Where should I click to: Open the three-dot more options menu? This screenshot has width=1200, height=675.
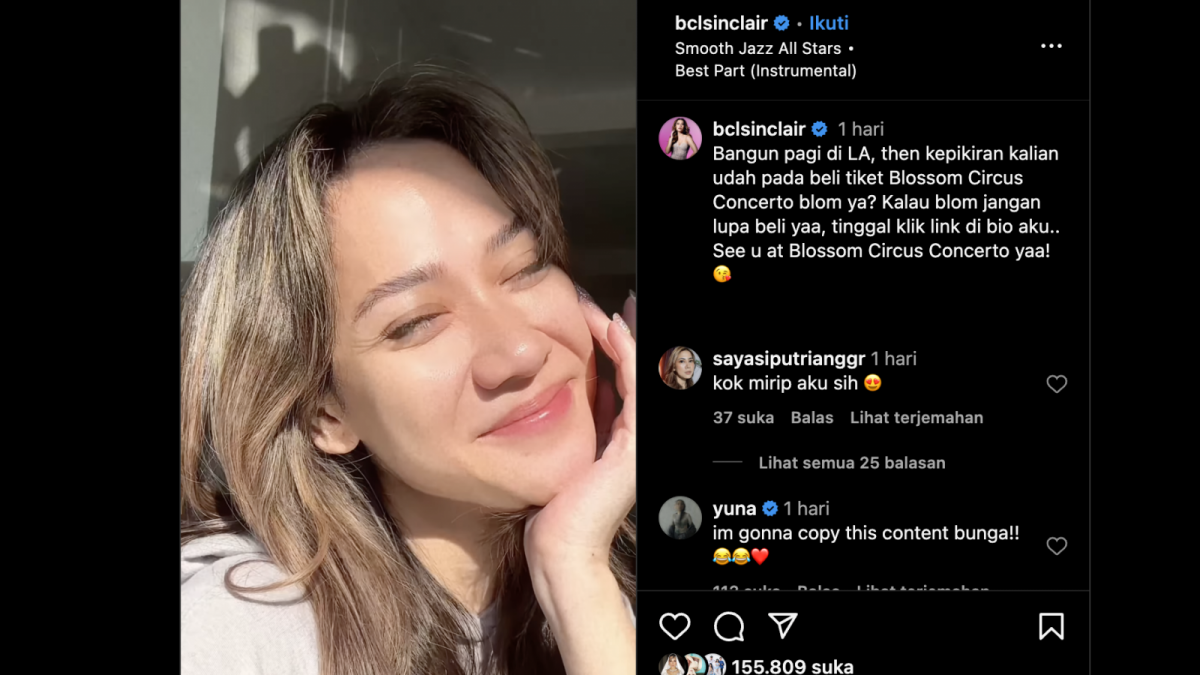click(1051, 47)
